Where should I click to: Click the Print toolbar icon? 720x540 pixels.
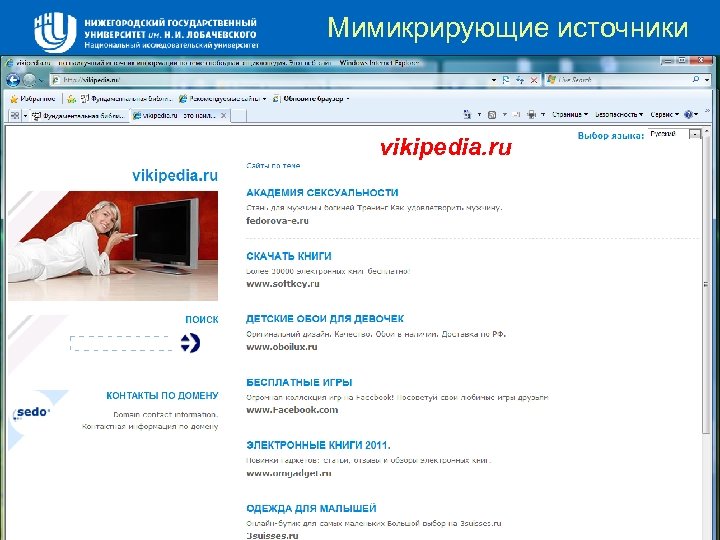point(531,115)
